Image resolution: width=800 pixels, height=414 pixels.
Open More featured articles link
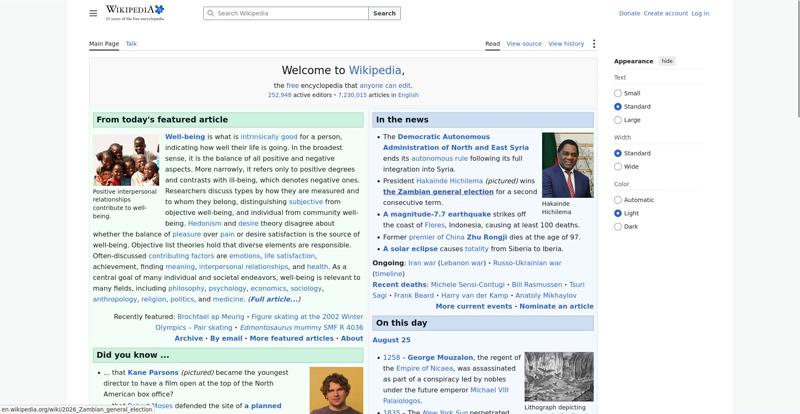click(291, 338)
